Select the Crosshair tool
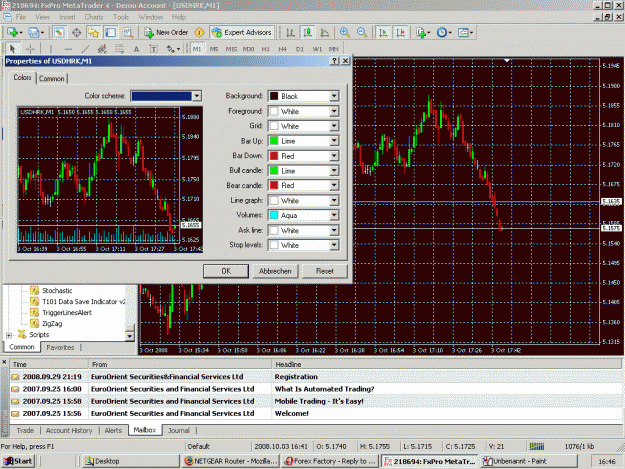This screenshot has height=469, width=625. (30, 49)
